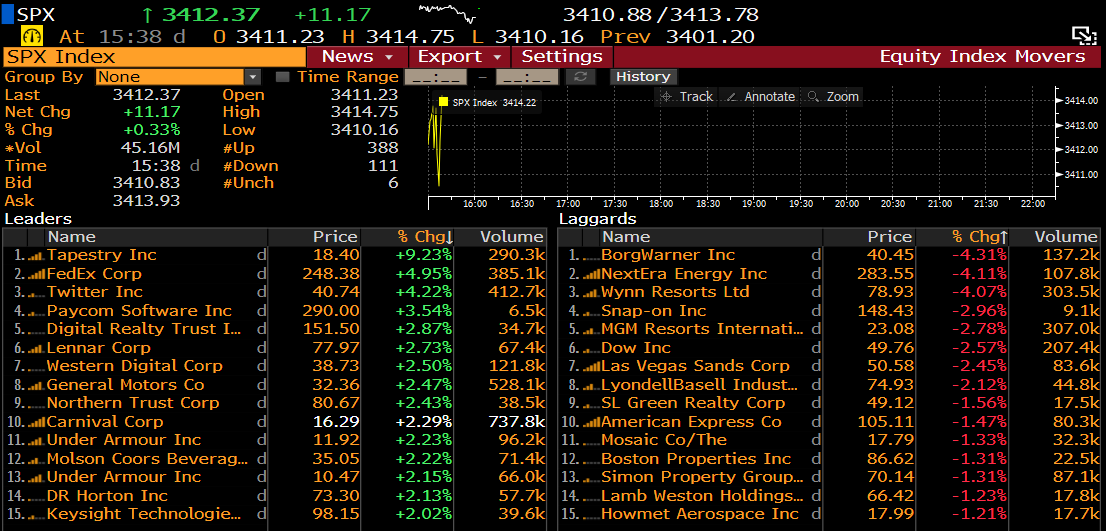Open the Tapestry Inc leader row

pyautogui.click(x=101, y=255)
